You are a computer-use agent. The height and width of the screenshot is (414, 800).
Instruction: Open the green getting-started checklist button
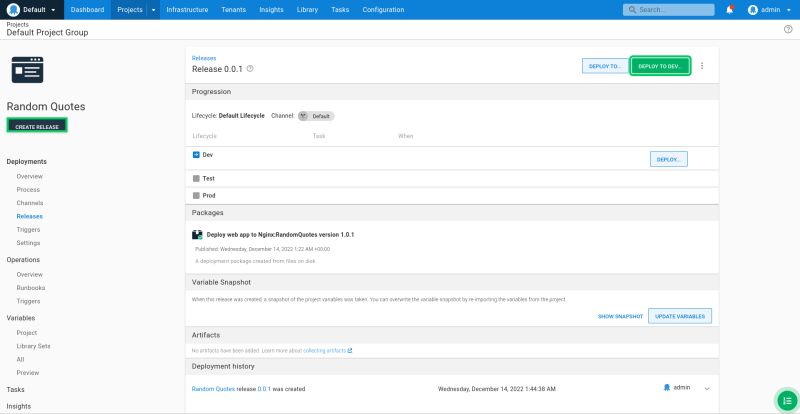pyautogui.click(x=787, y=401)
